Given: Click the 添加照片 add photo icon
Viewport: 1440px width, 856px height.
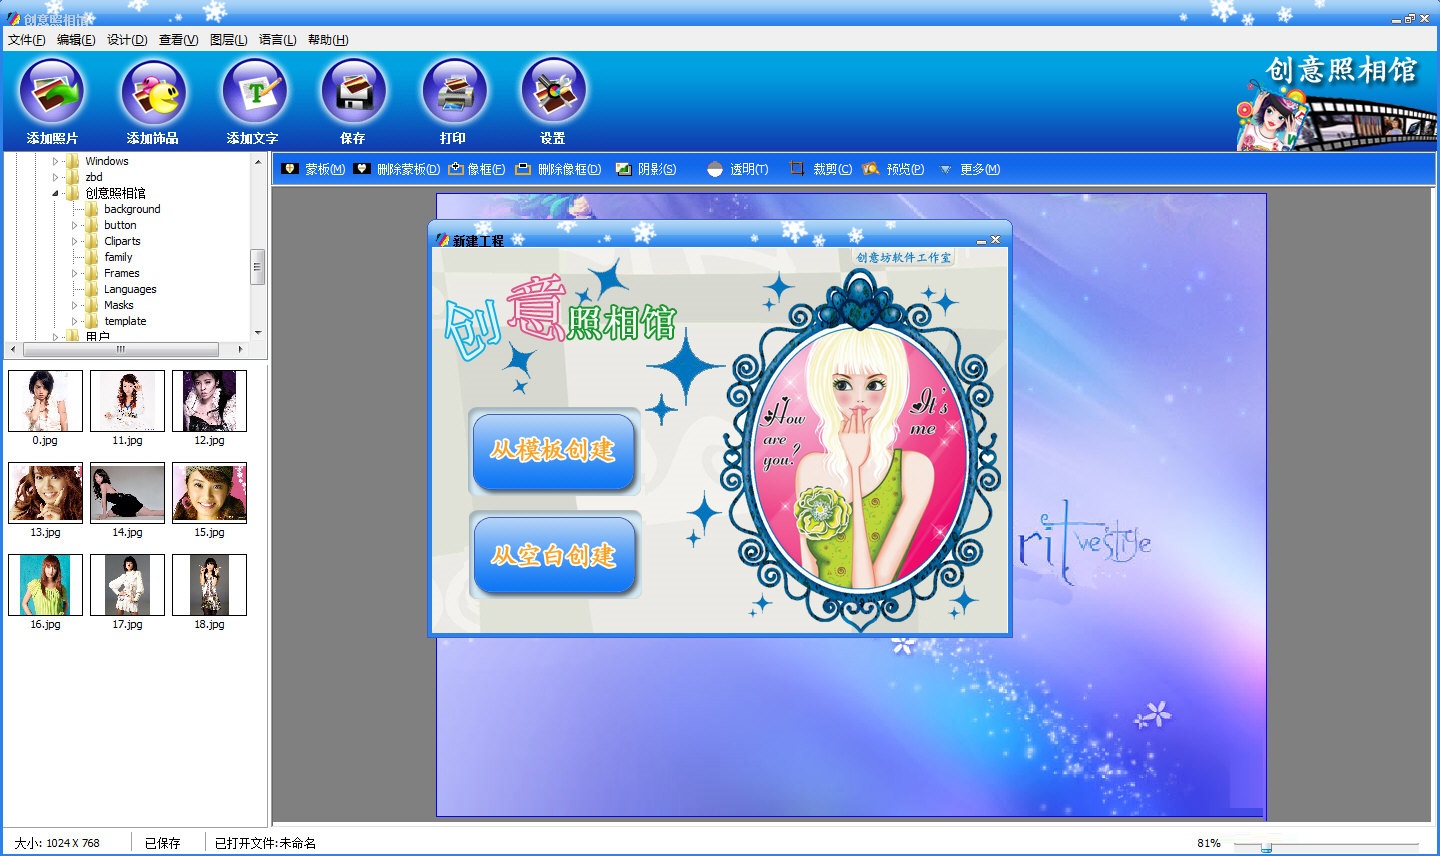Looking at the screenshot, I should point(52,92).
